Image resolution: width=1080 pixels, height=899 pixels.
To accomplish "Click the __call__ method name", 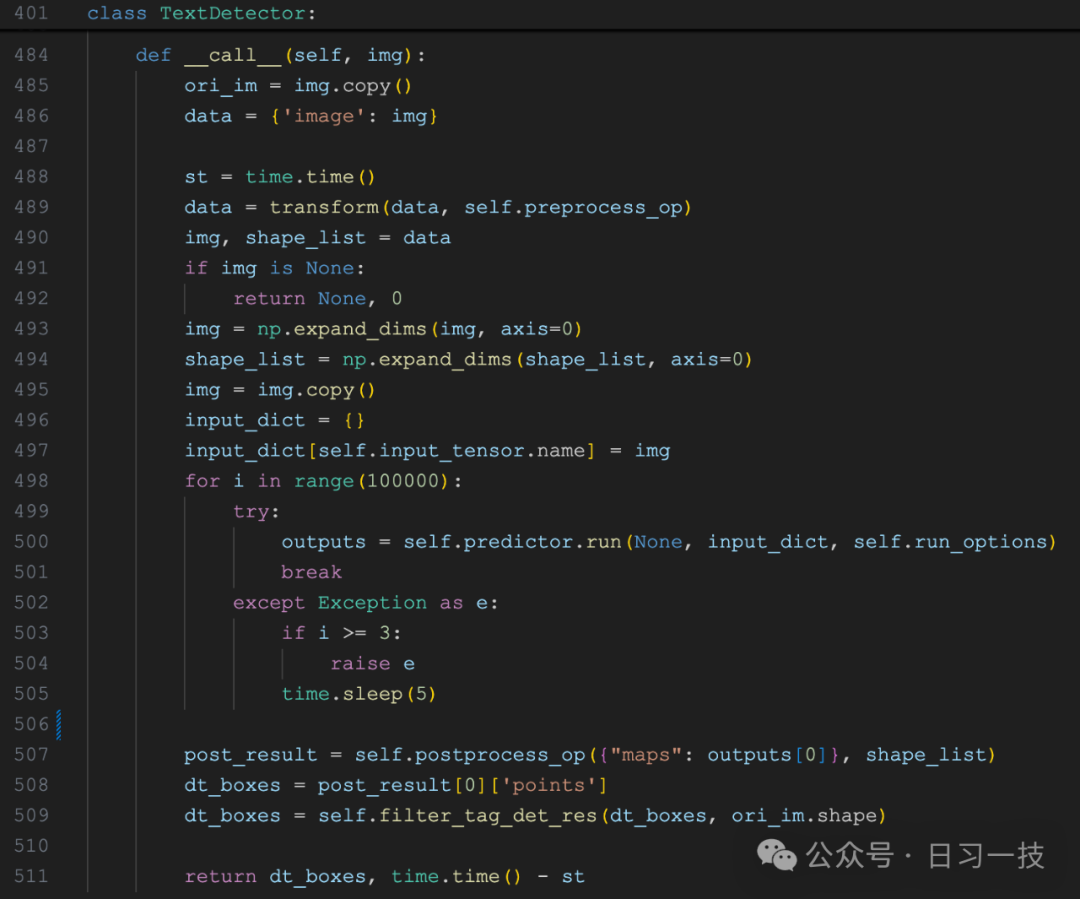I will click(x=232, y=55).
